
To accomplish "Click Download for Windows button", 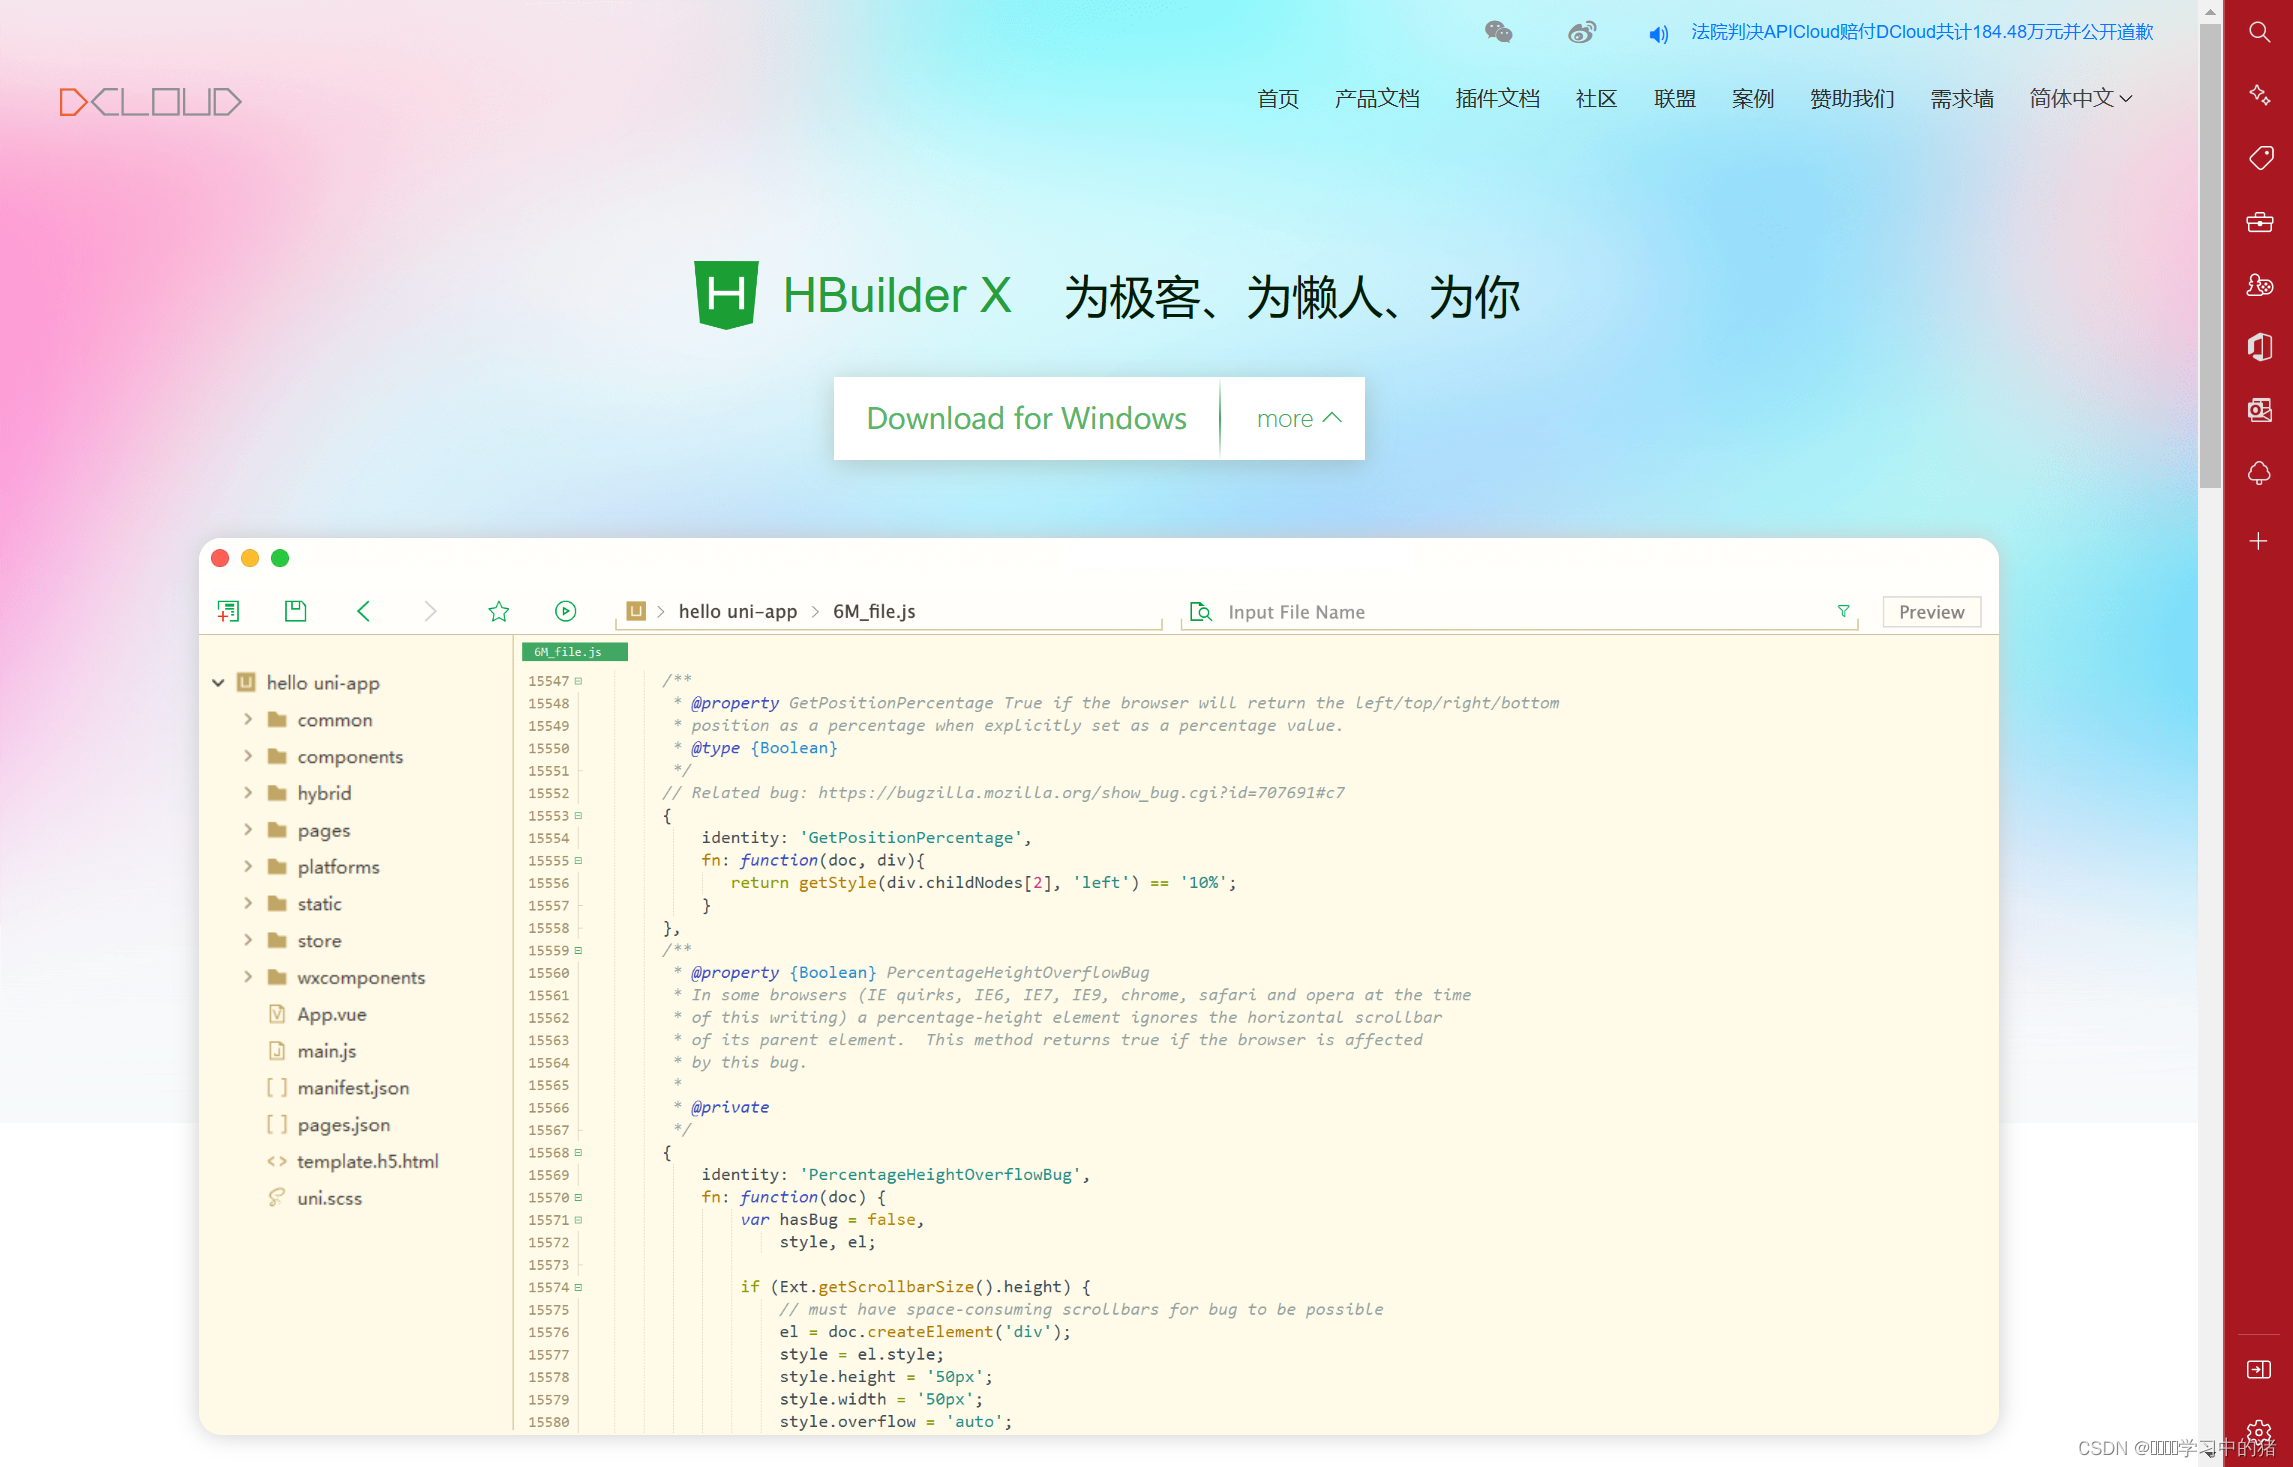I will click(x=1026, y=418).
